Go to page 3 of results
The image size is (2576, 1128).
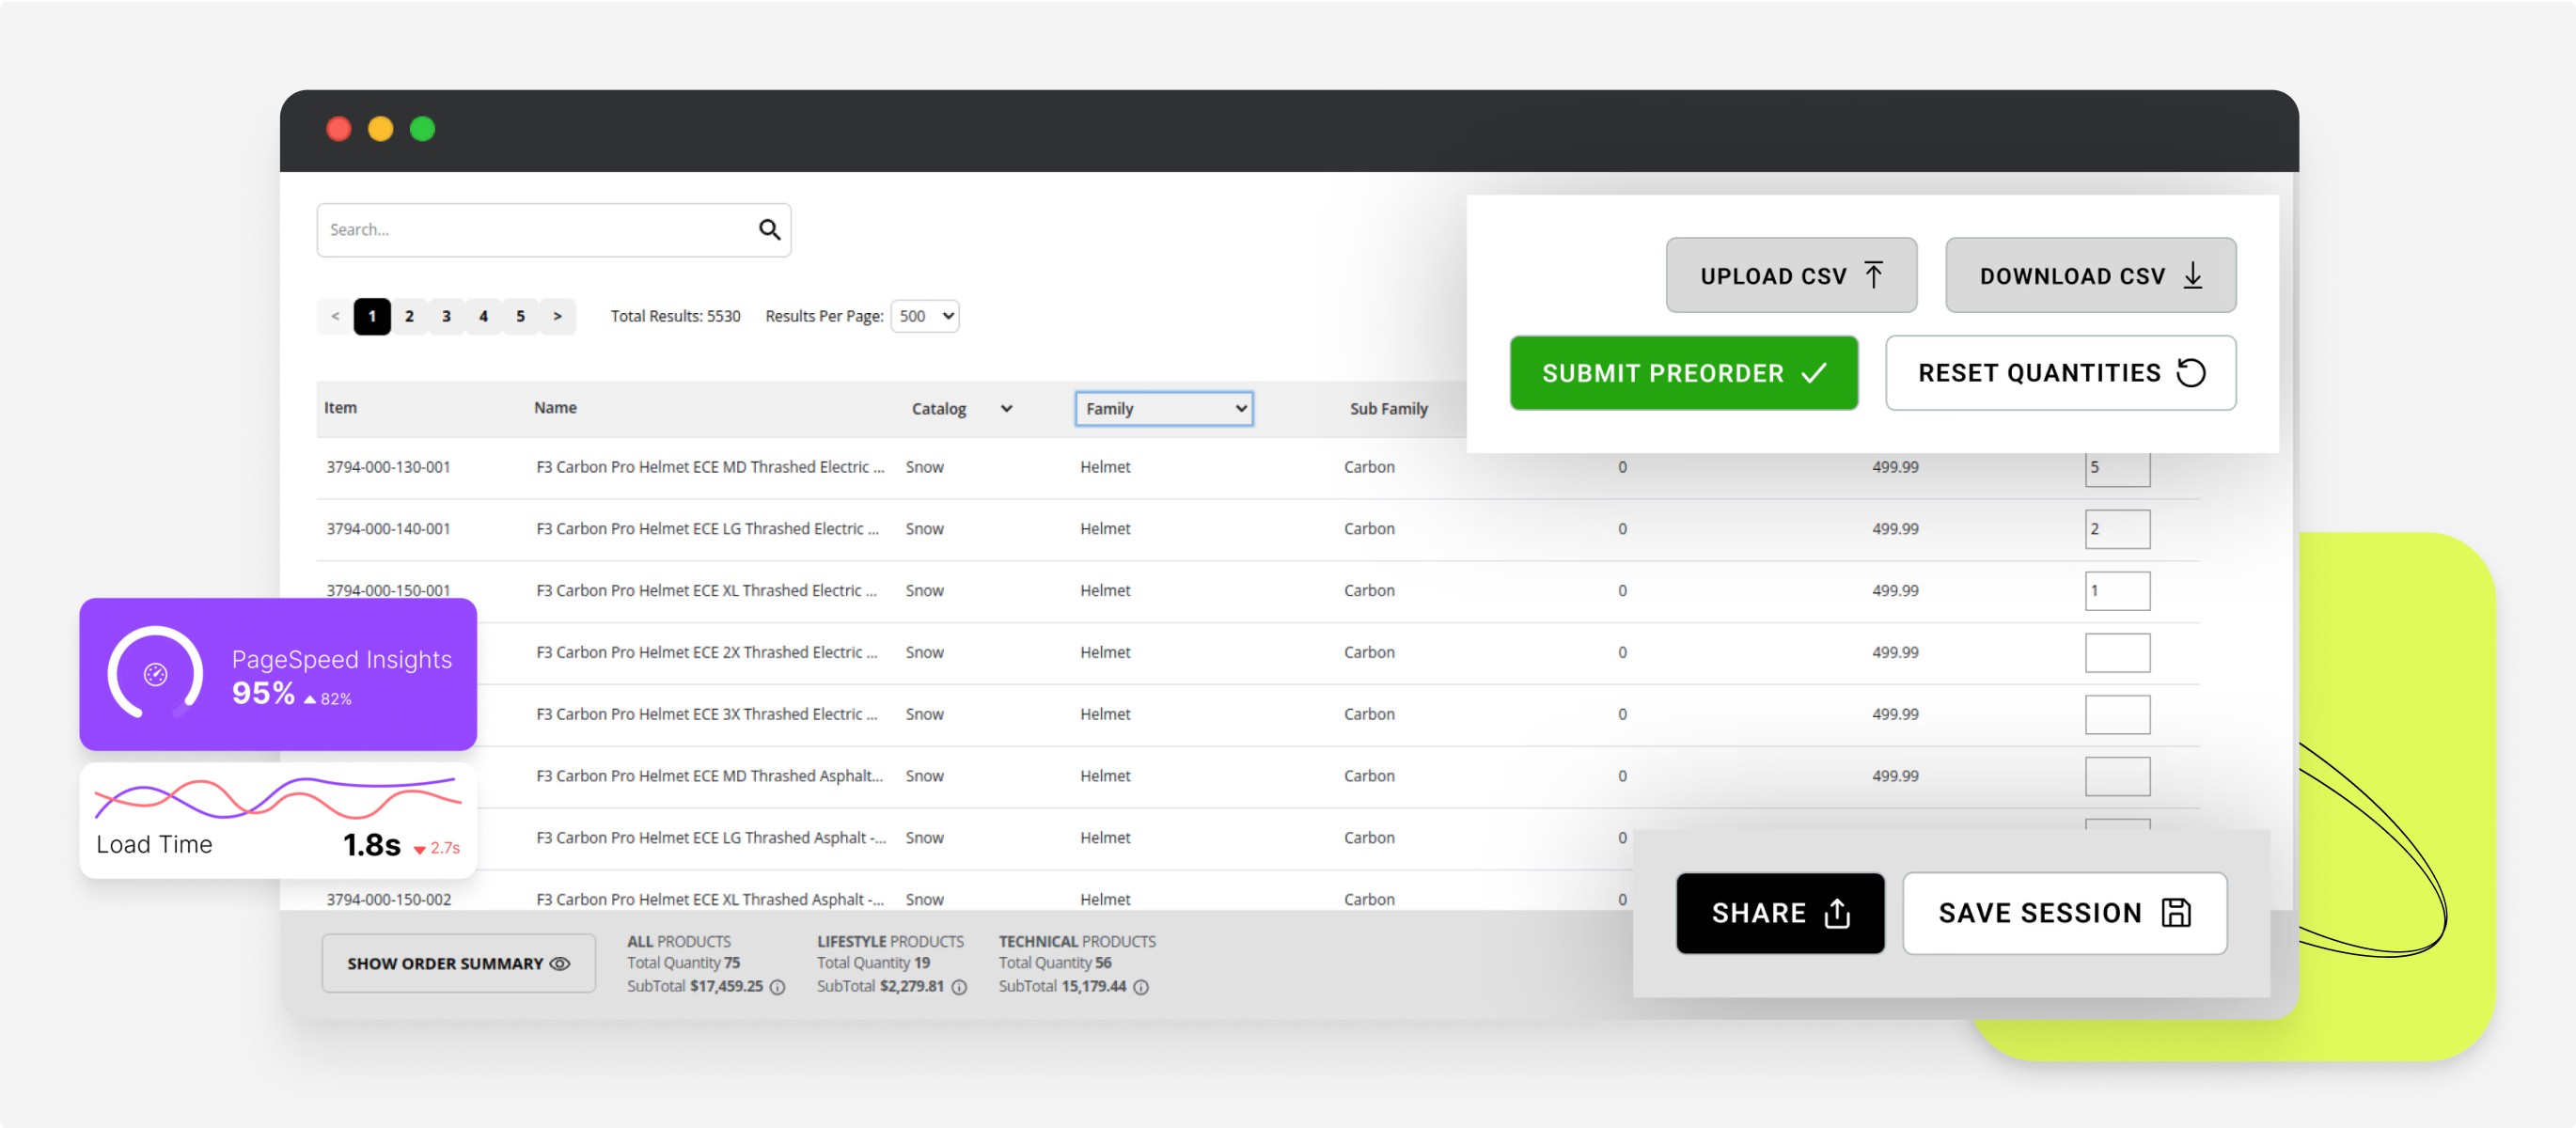[x=446, y=316]
